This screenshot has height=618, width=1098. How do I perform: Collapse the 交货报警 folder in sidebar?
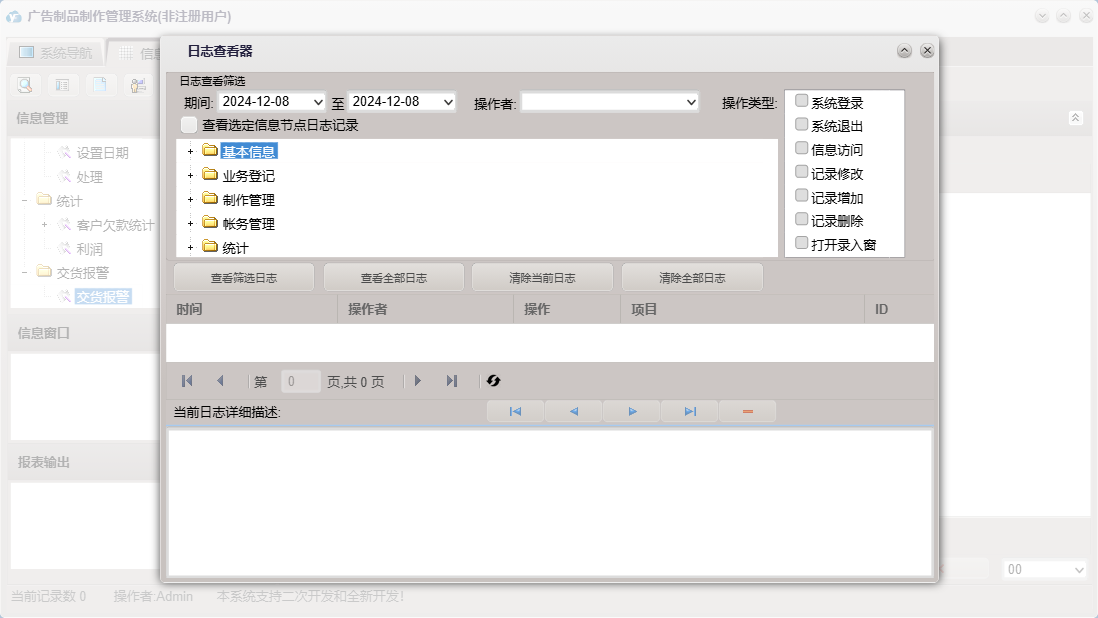[x=25, y=272]
